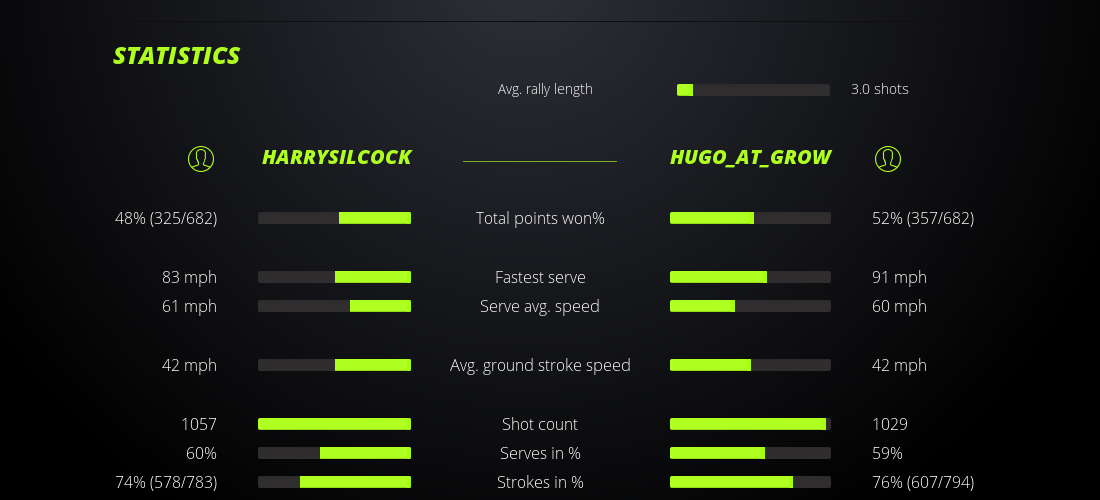Click HARRYSILCOCK's Total points won bar

pyautogui.click(x=334, y=218)
